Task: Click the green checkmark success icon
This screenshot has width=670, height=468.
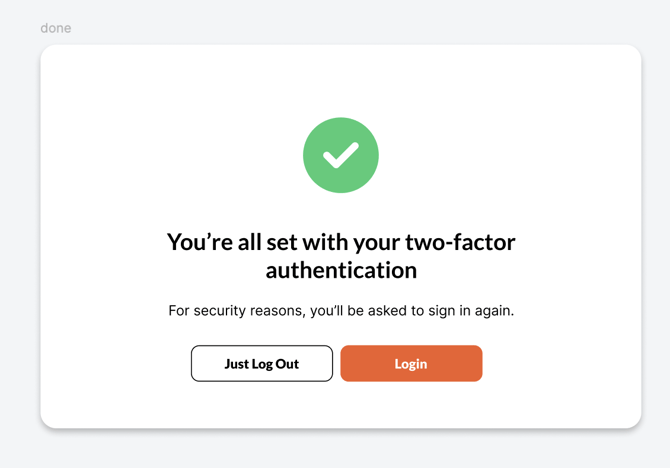Action: pos(341,155)
